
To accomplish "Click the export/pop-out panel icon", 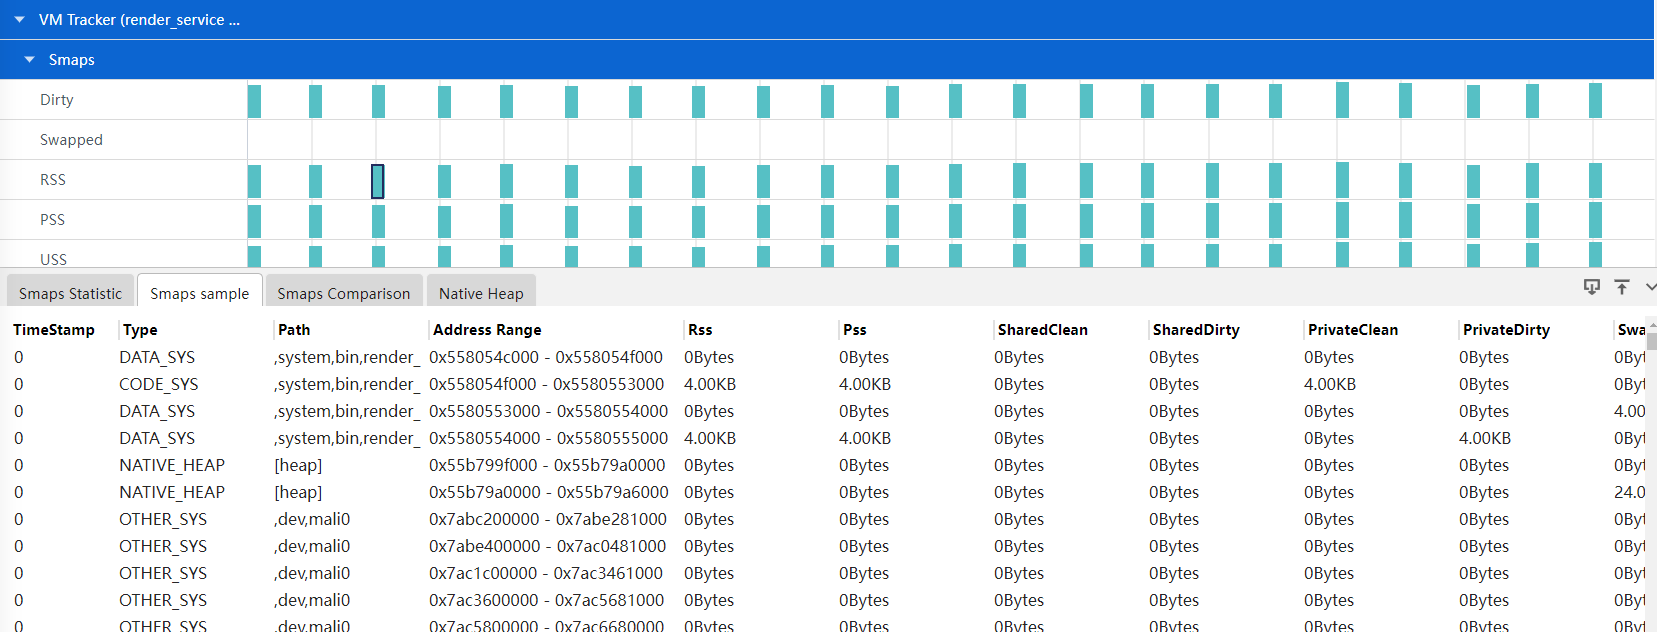I will click(1592, 287).
